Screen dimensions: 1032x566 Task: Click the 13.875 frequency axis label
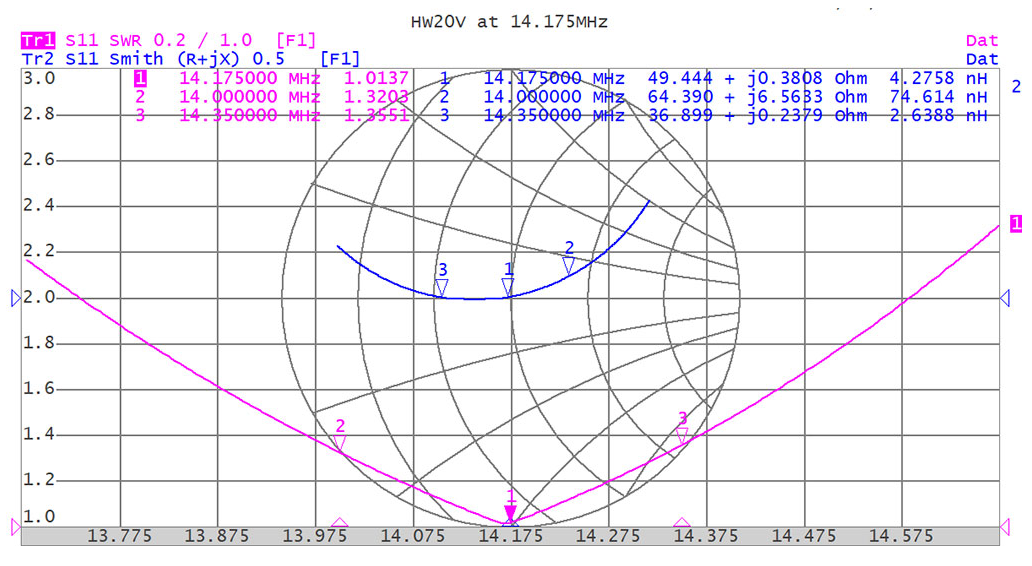(x=217, y=536)
